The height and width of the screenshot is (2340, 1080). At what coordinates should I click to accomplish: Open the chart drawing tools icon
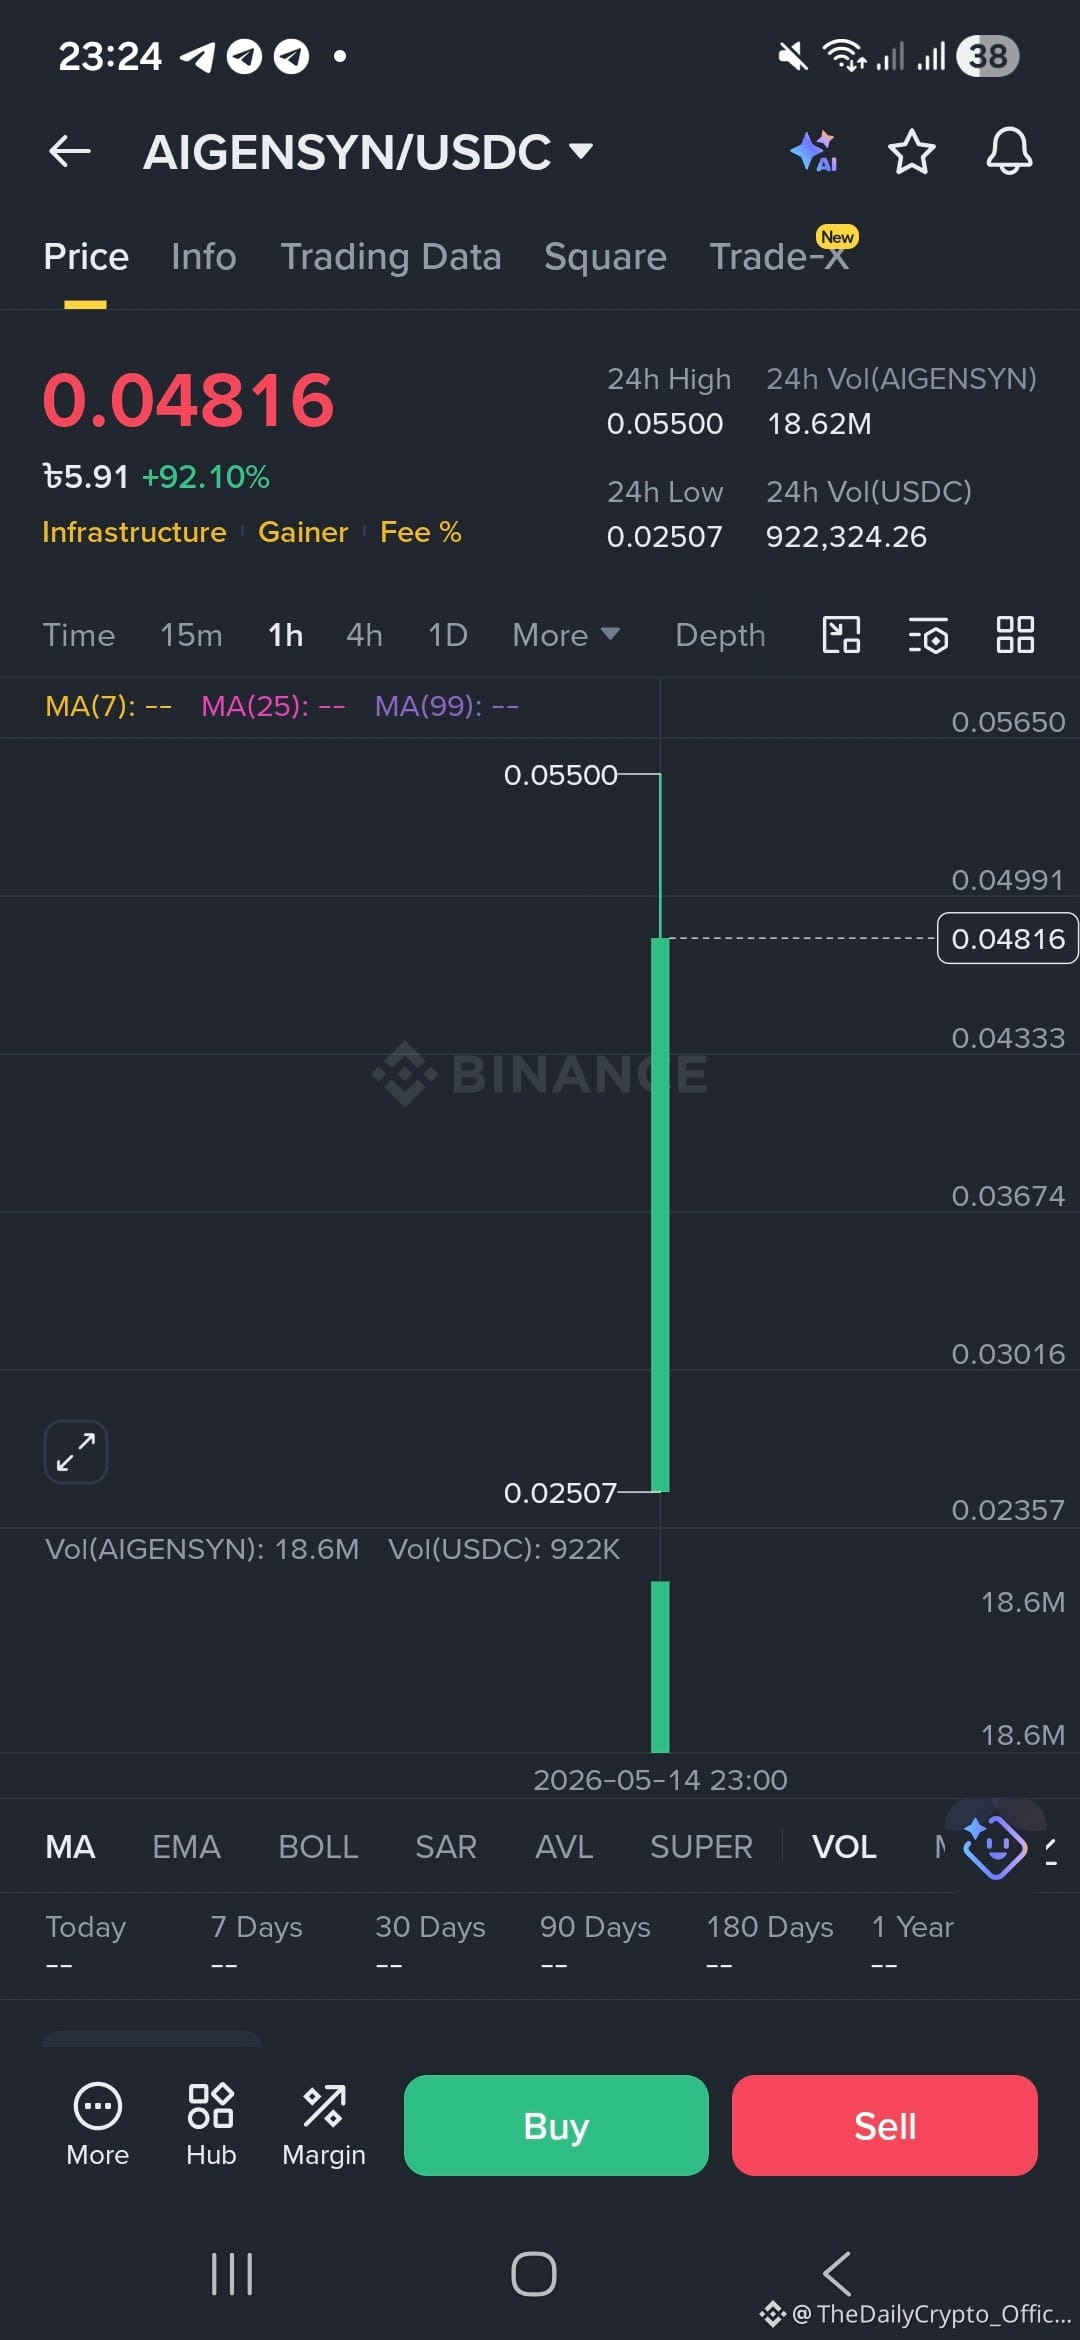(841, 635)
